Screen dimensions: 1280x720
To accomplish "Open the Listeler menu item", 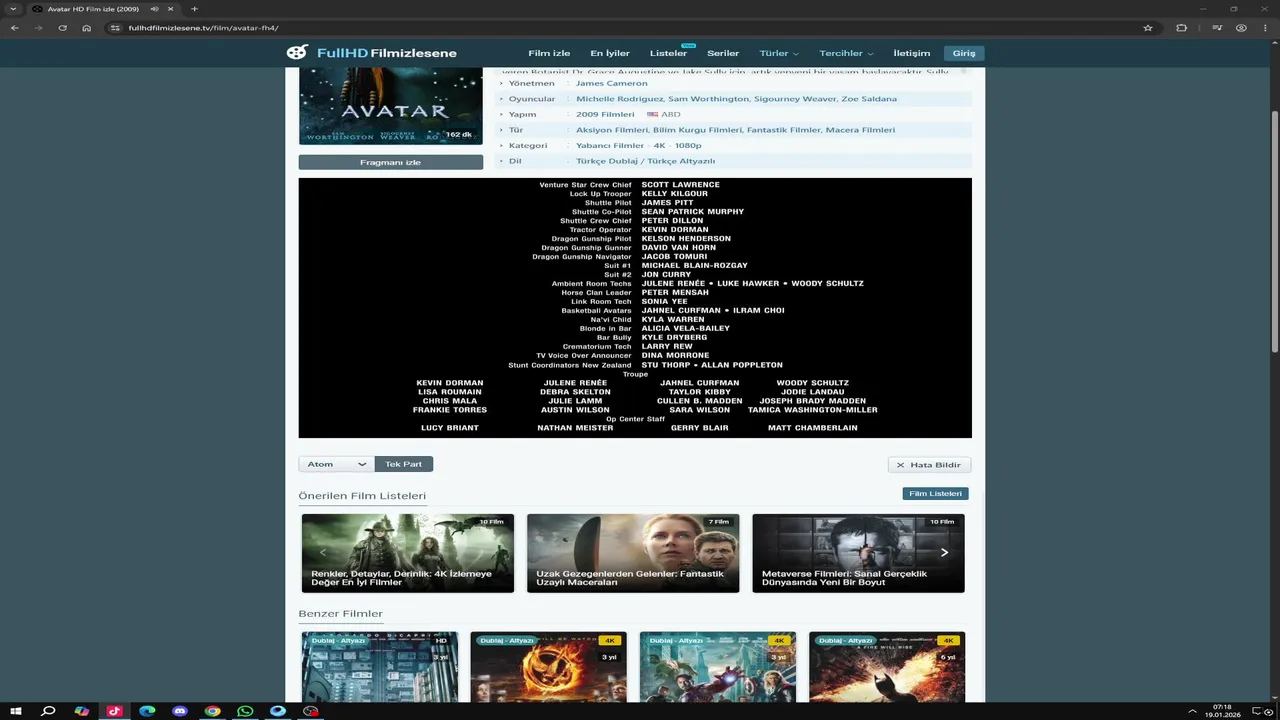I will pos(668,53).
